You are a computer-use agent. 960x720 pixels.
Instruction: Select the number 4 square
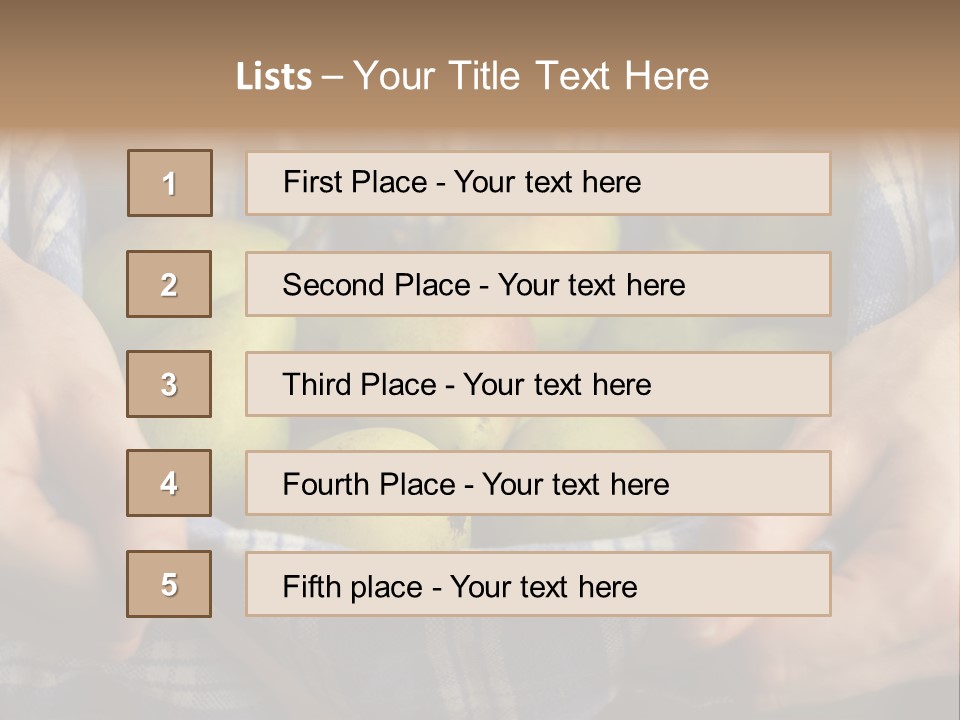169,483
